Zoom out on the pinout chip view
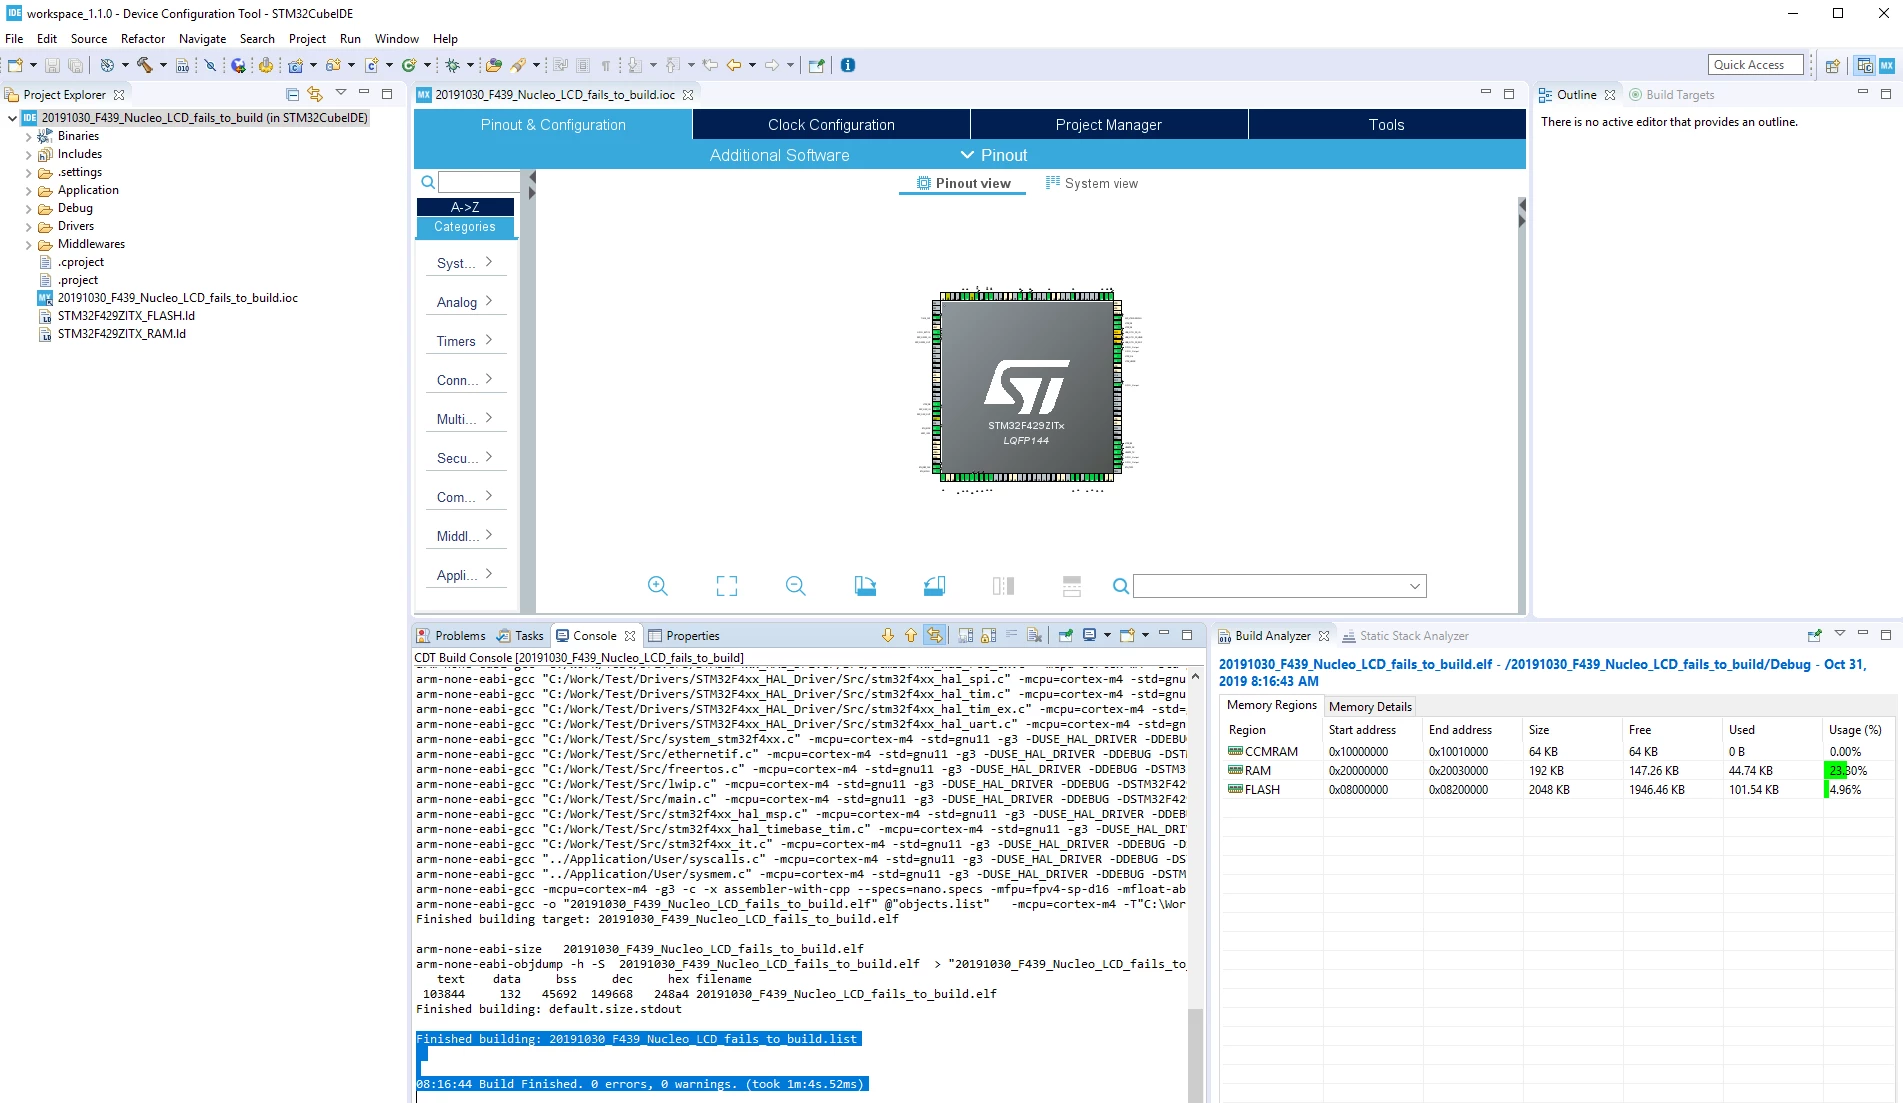1903x1103 pixels. point(796,586)
